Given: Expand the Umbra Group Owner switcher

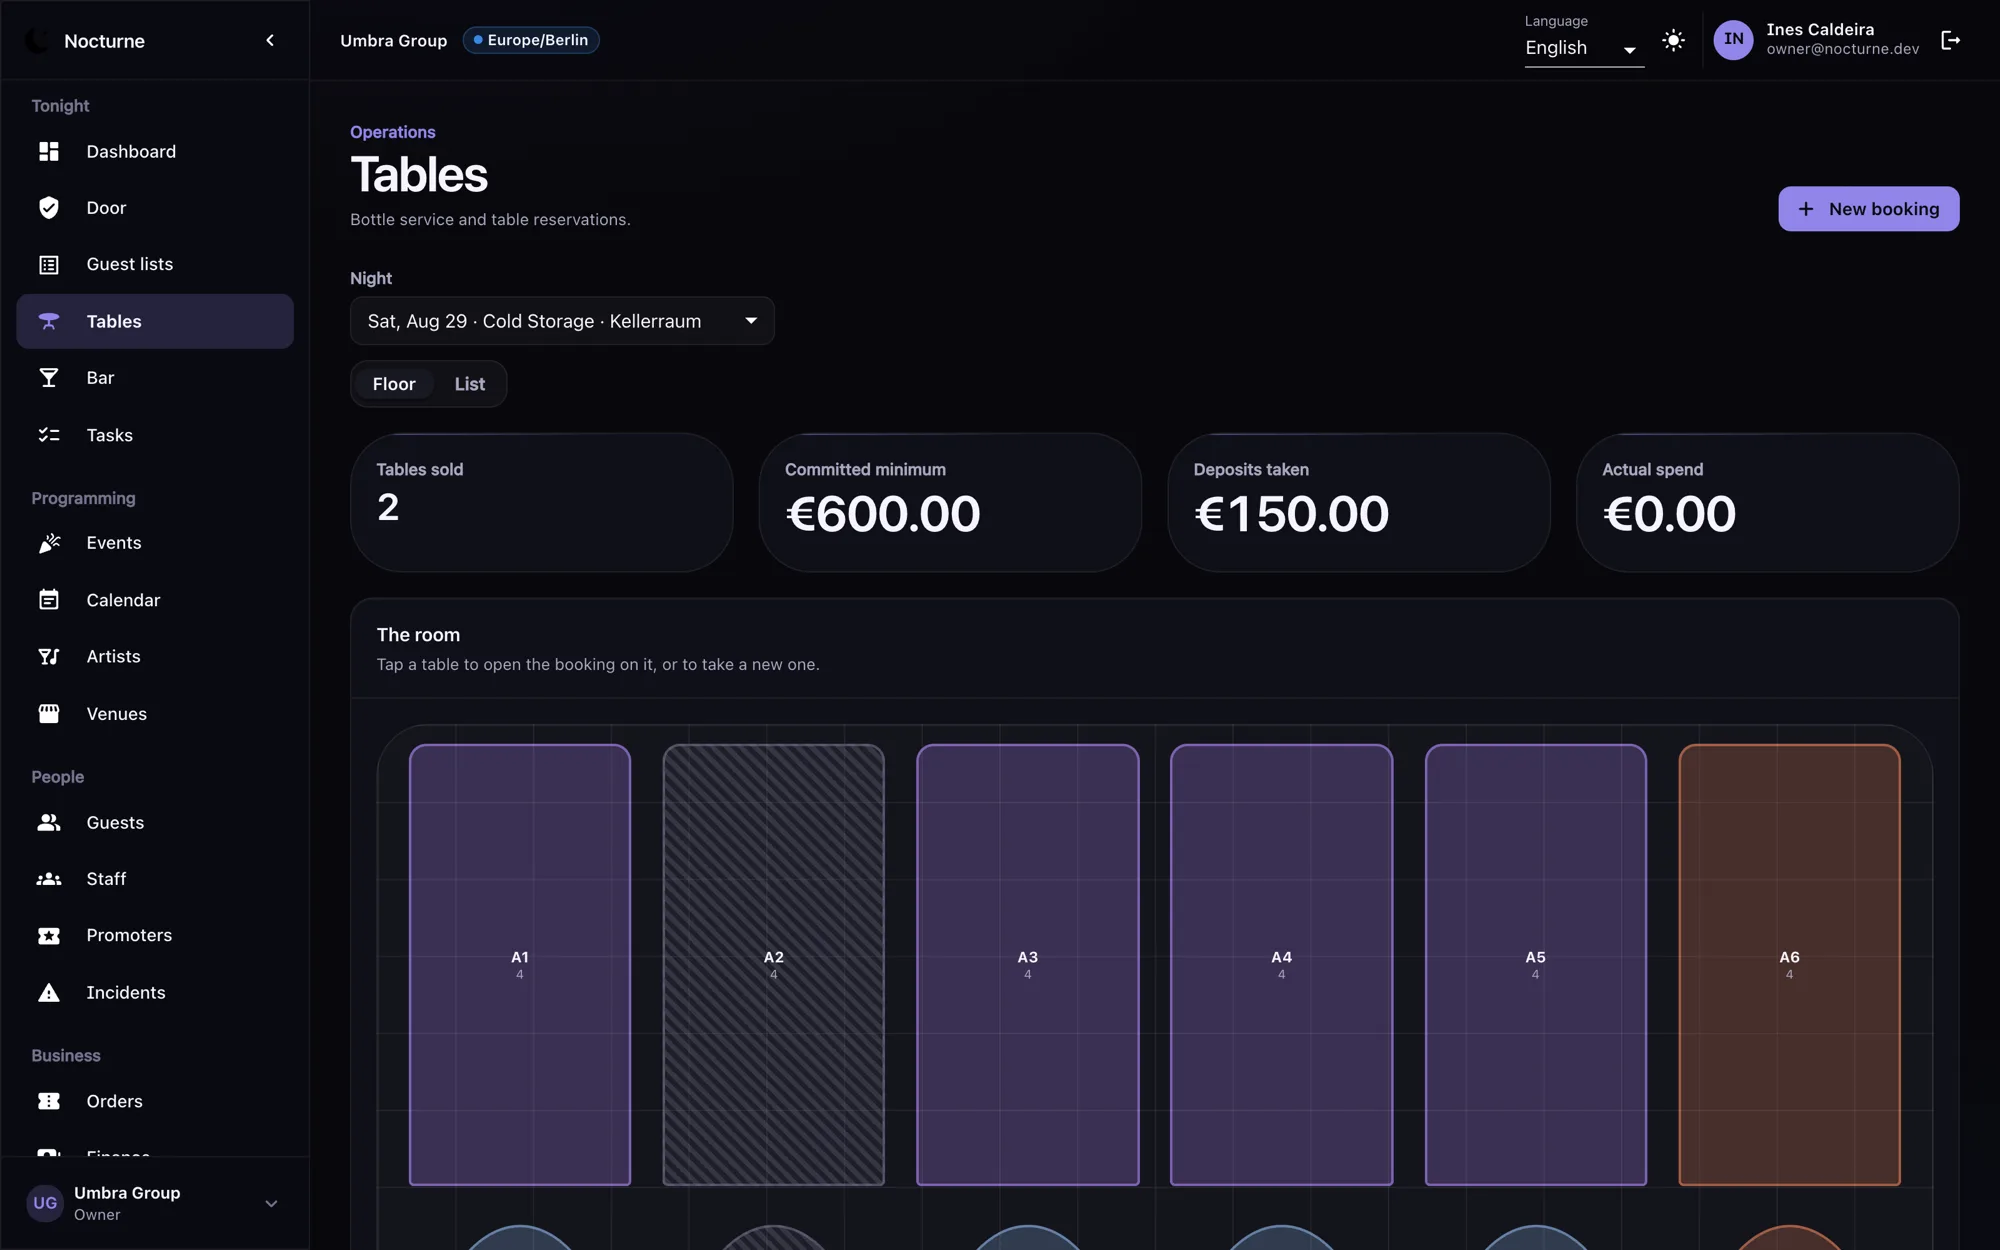Looking at the screenshot, I should (155, 1203).
